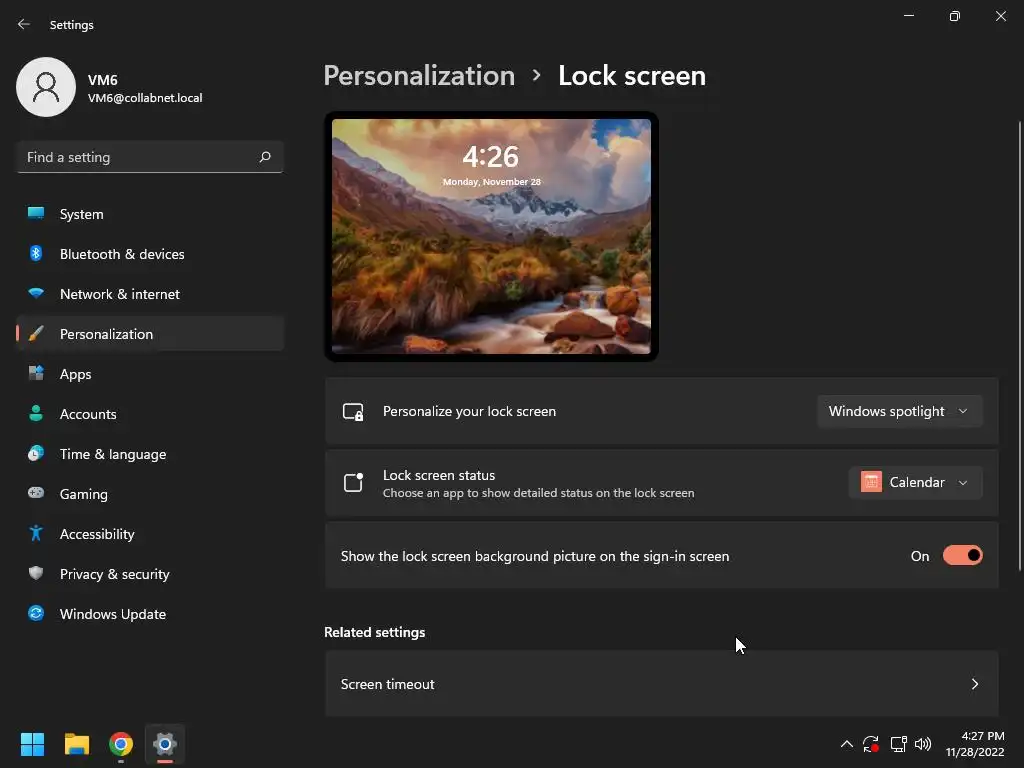Viewport: 1024px width, 768px height.
Task: Go to Network & internet
Action: coord(150,294)
